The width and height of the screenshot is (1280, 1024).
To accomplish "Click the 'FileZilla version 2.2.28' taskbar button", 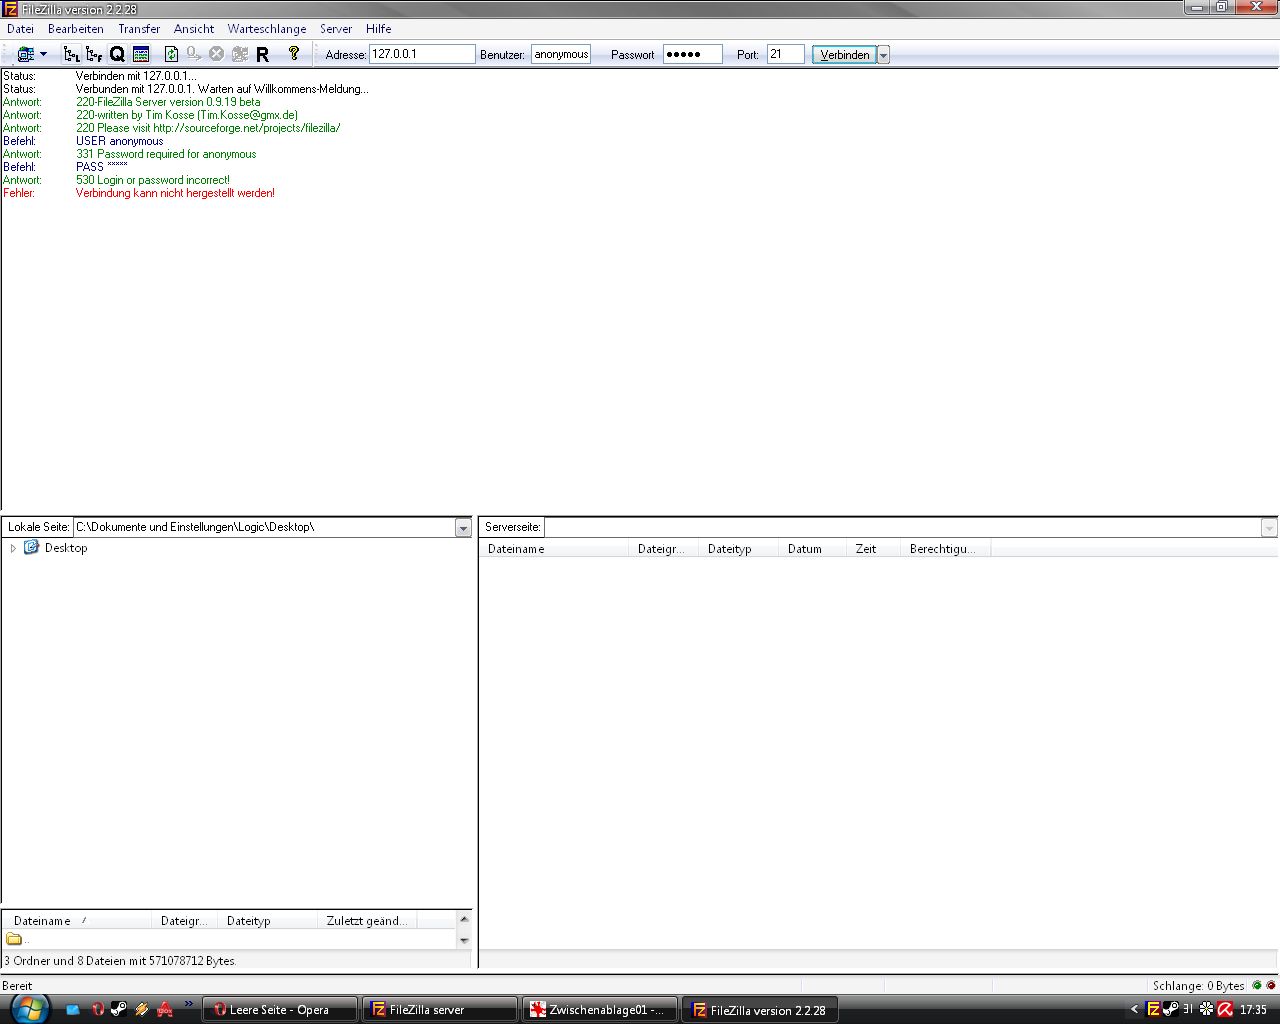I will (x=759, y=1010).
